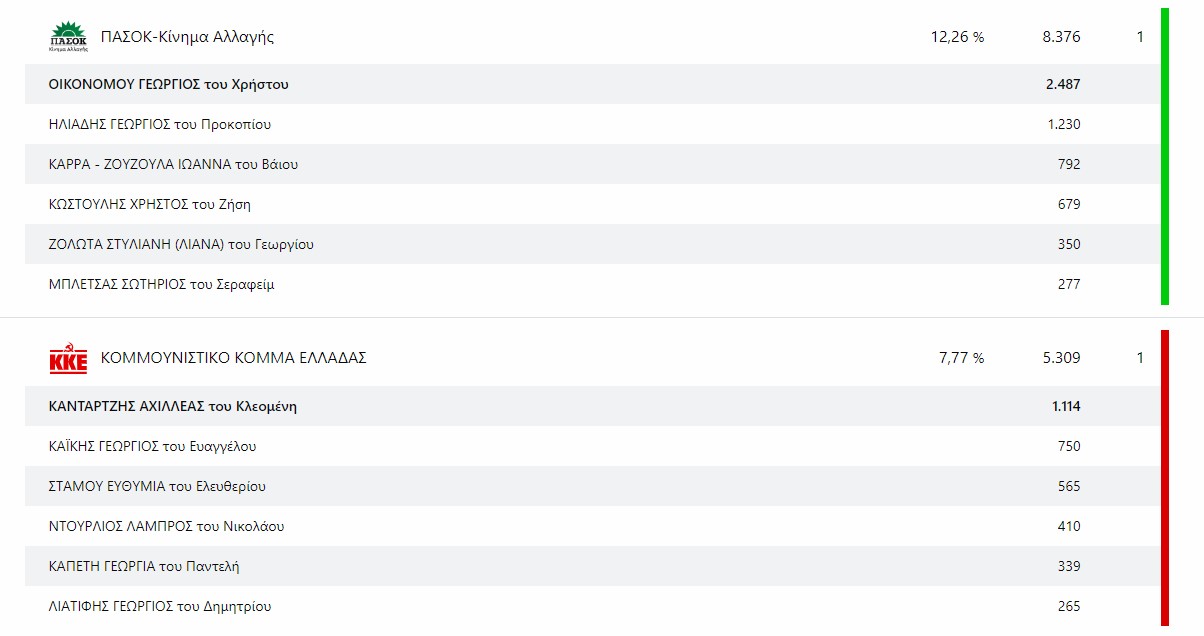Click PASOK 12,26 % percentage value

point(957,37)
